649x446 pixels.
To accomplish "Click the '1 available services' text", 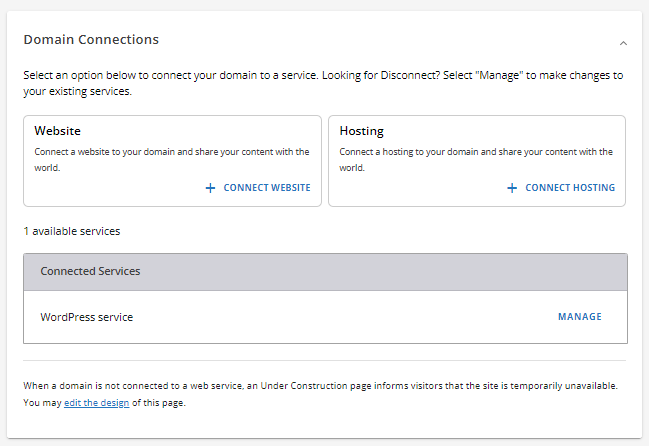I will coord(71,231).
